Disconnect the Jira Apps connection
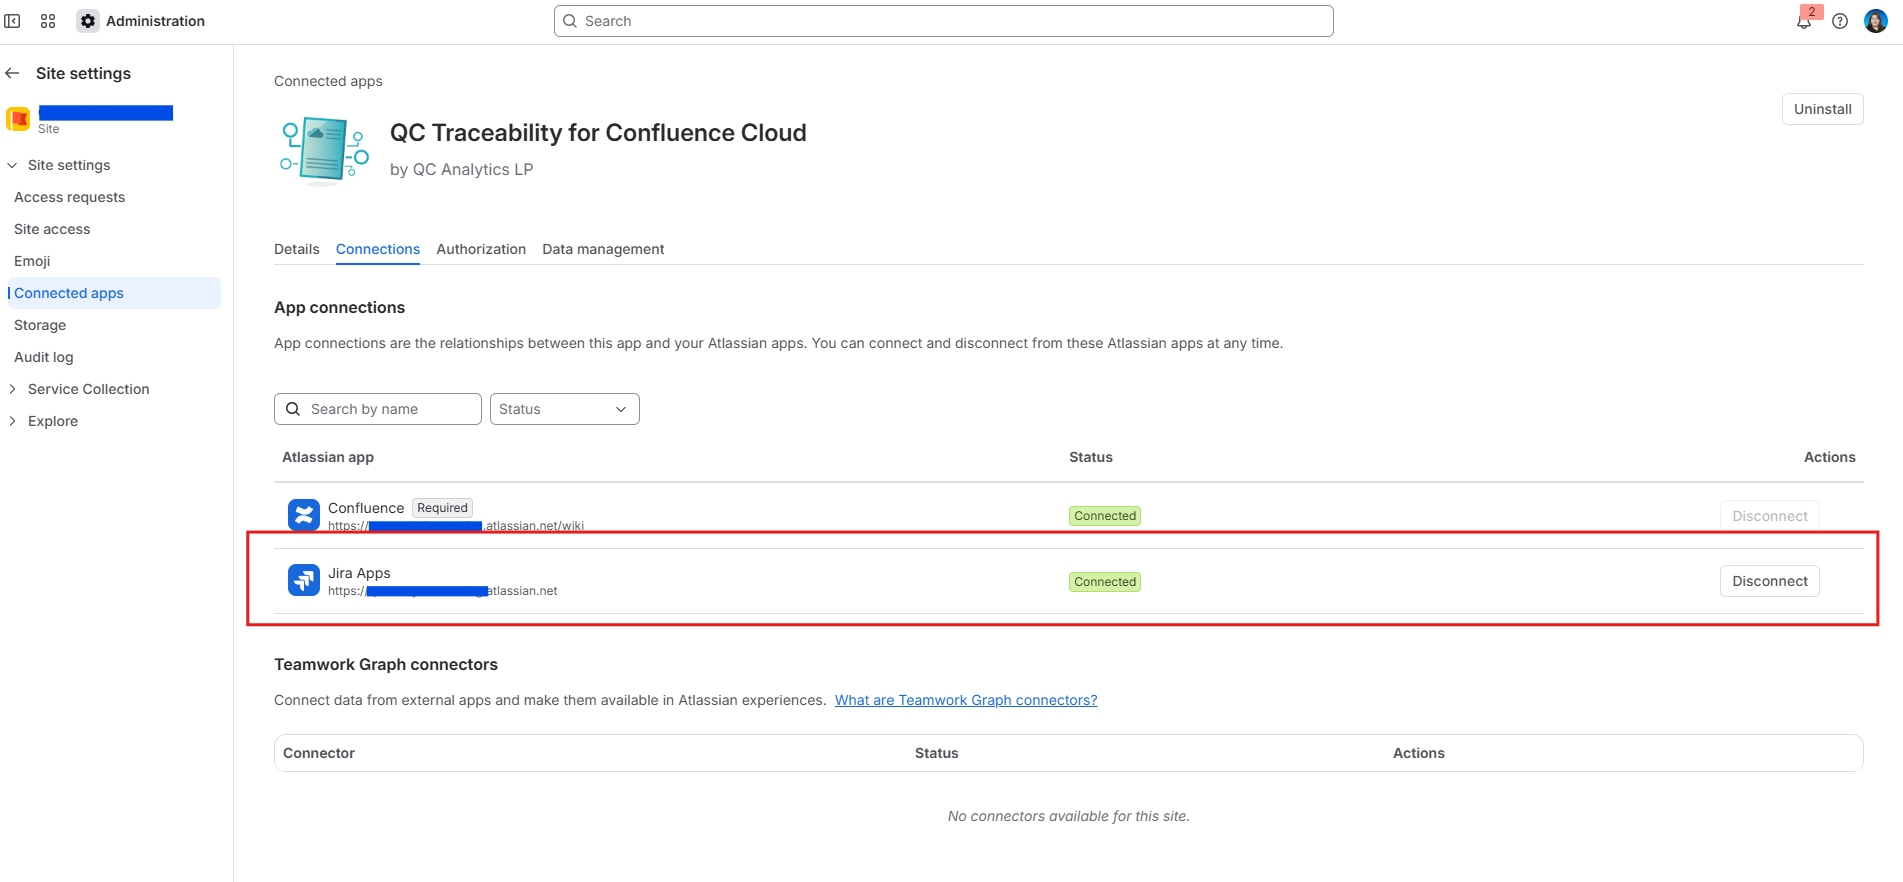The height and width of the screenshot is (882, 1903). pyautogui.click(x=1769, y=581)
